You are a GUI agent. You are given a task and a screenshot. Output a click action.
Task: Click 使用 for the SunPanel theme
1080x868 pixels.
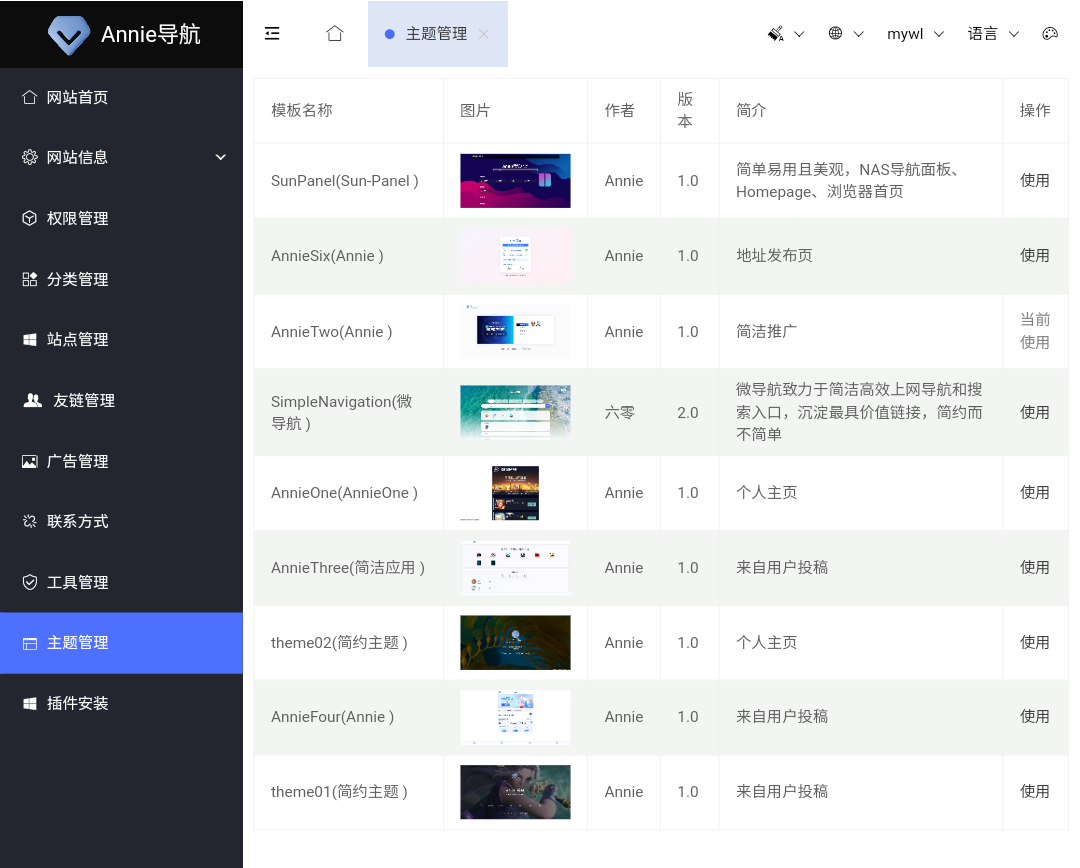tap(1034, 181)
